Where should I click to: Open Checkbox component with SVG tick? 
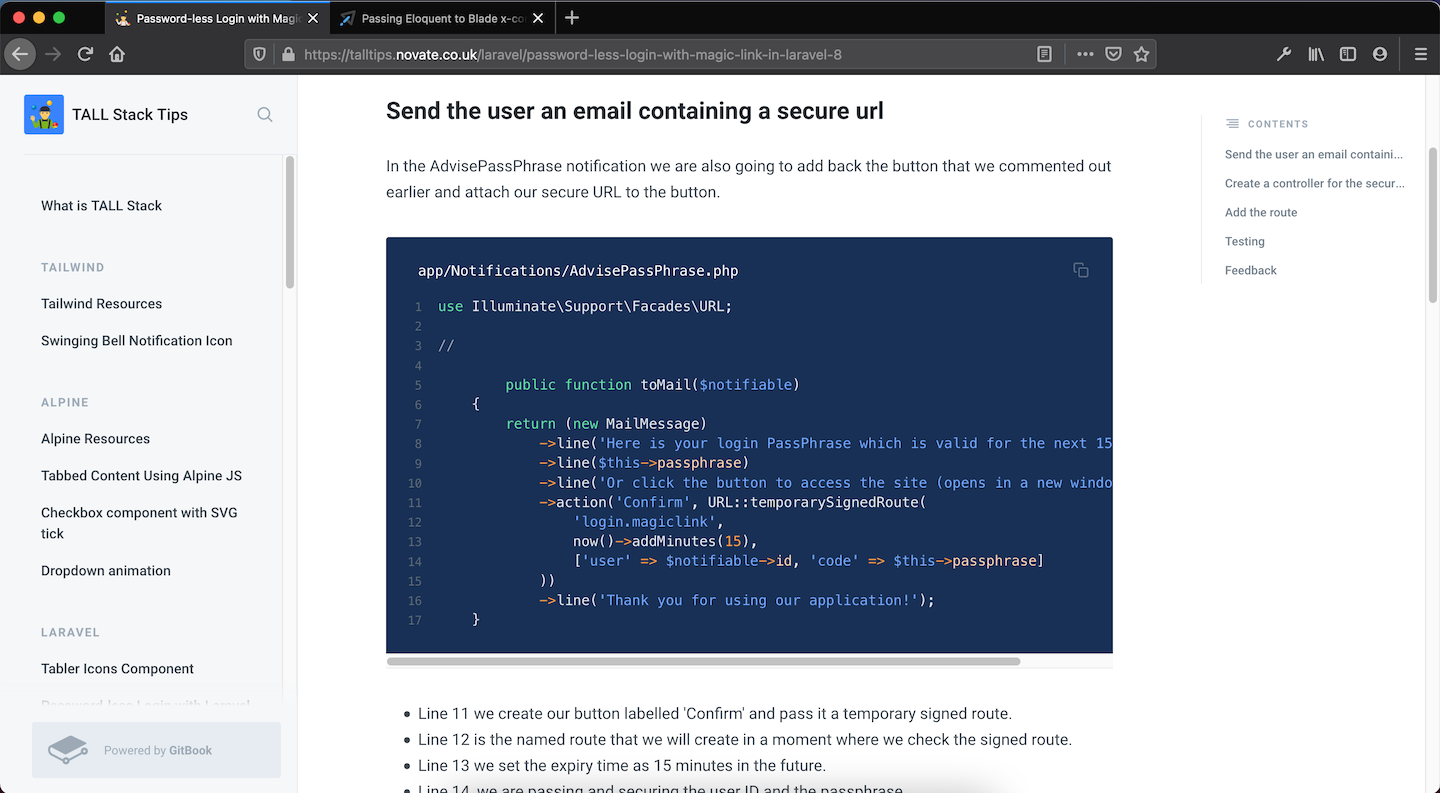click(139, 523)
